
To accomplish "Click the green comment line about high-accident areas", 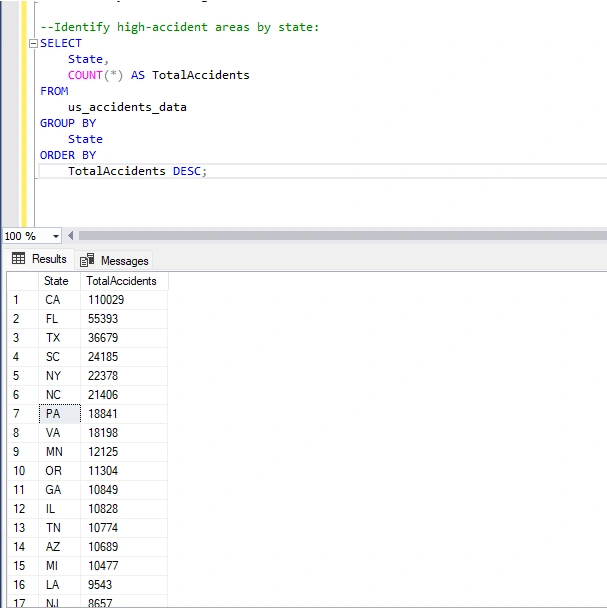I will click(x=180, y=27).
